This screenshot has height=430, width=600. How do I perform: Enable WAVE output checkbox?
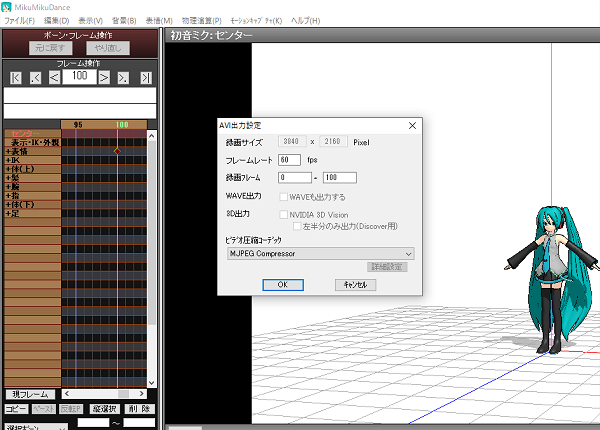[284, 197]
